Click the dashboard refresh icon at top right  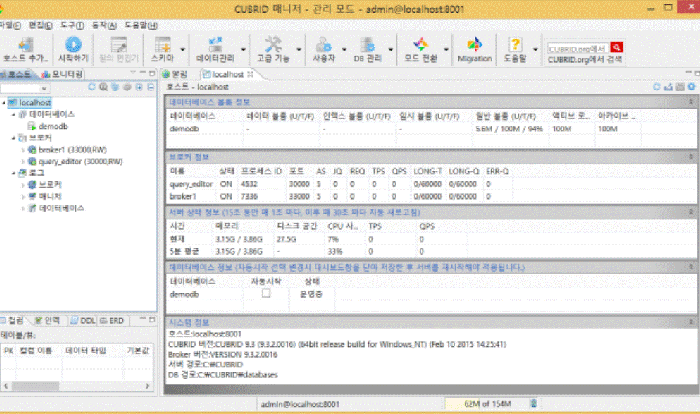657,87
